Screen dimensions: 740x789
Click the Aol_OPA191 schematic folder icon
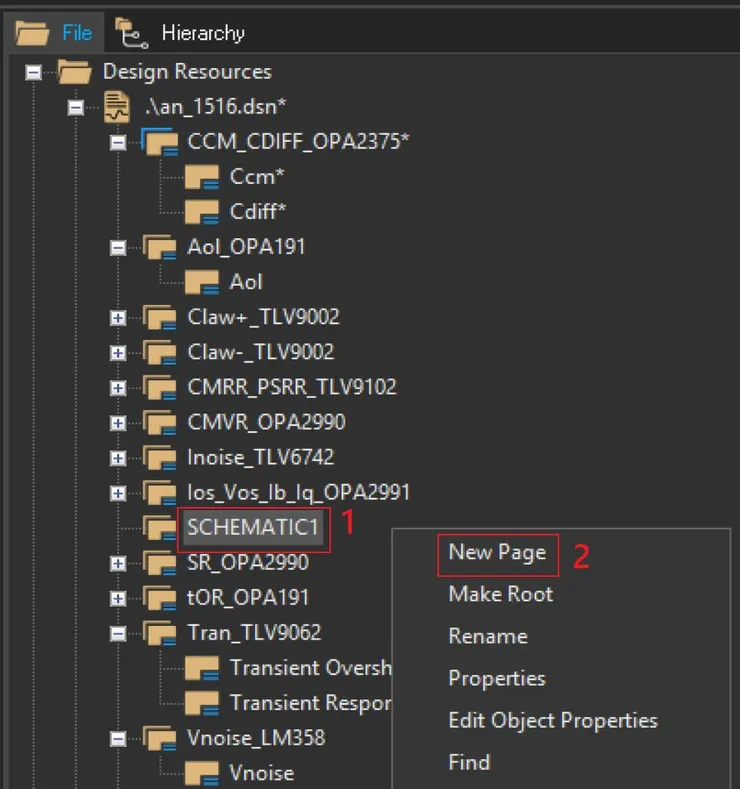point(160,248)
